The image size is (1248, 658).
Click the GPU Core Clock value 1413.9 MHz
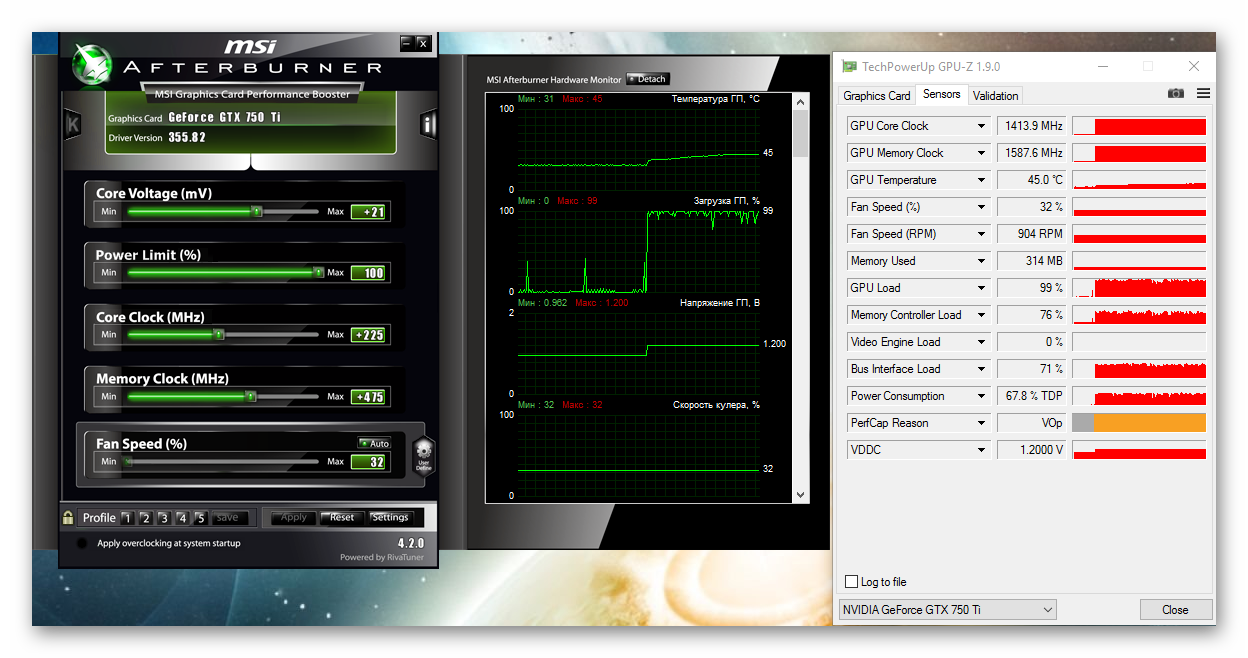(x=1032, y=126)
